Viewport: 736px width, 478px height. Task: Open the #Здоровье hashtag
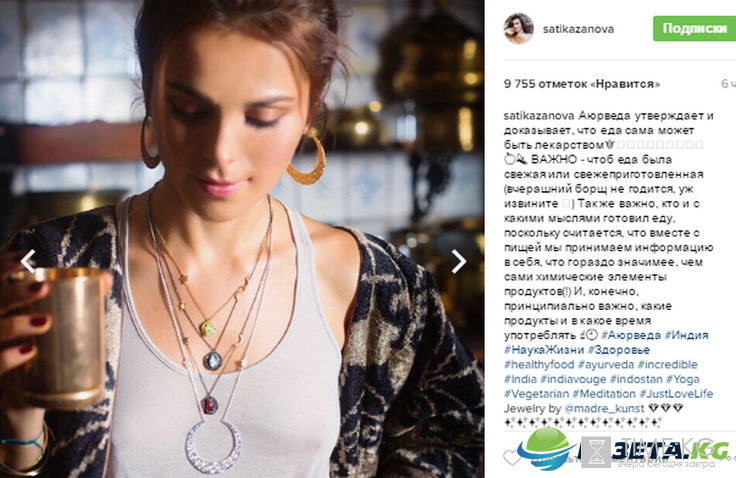(619, 350)
